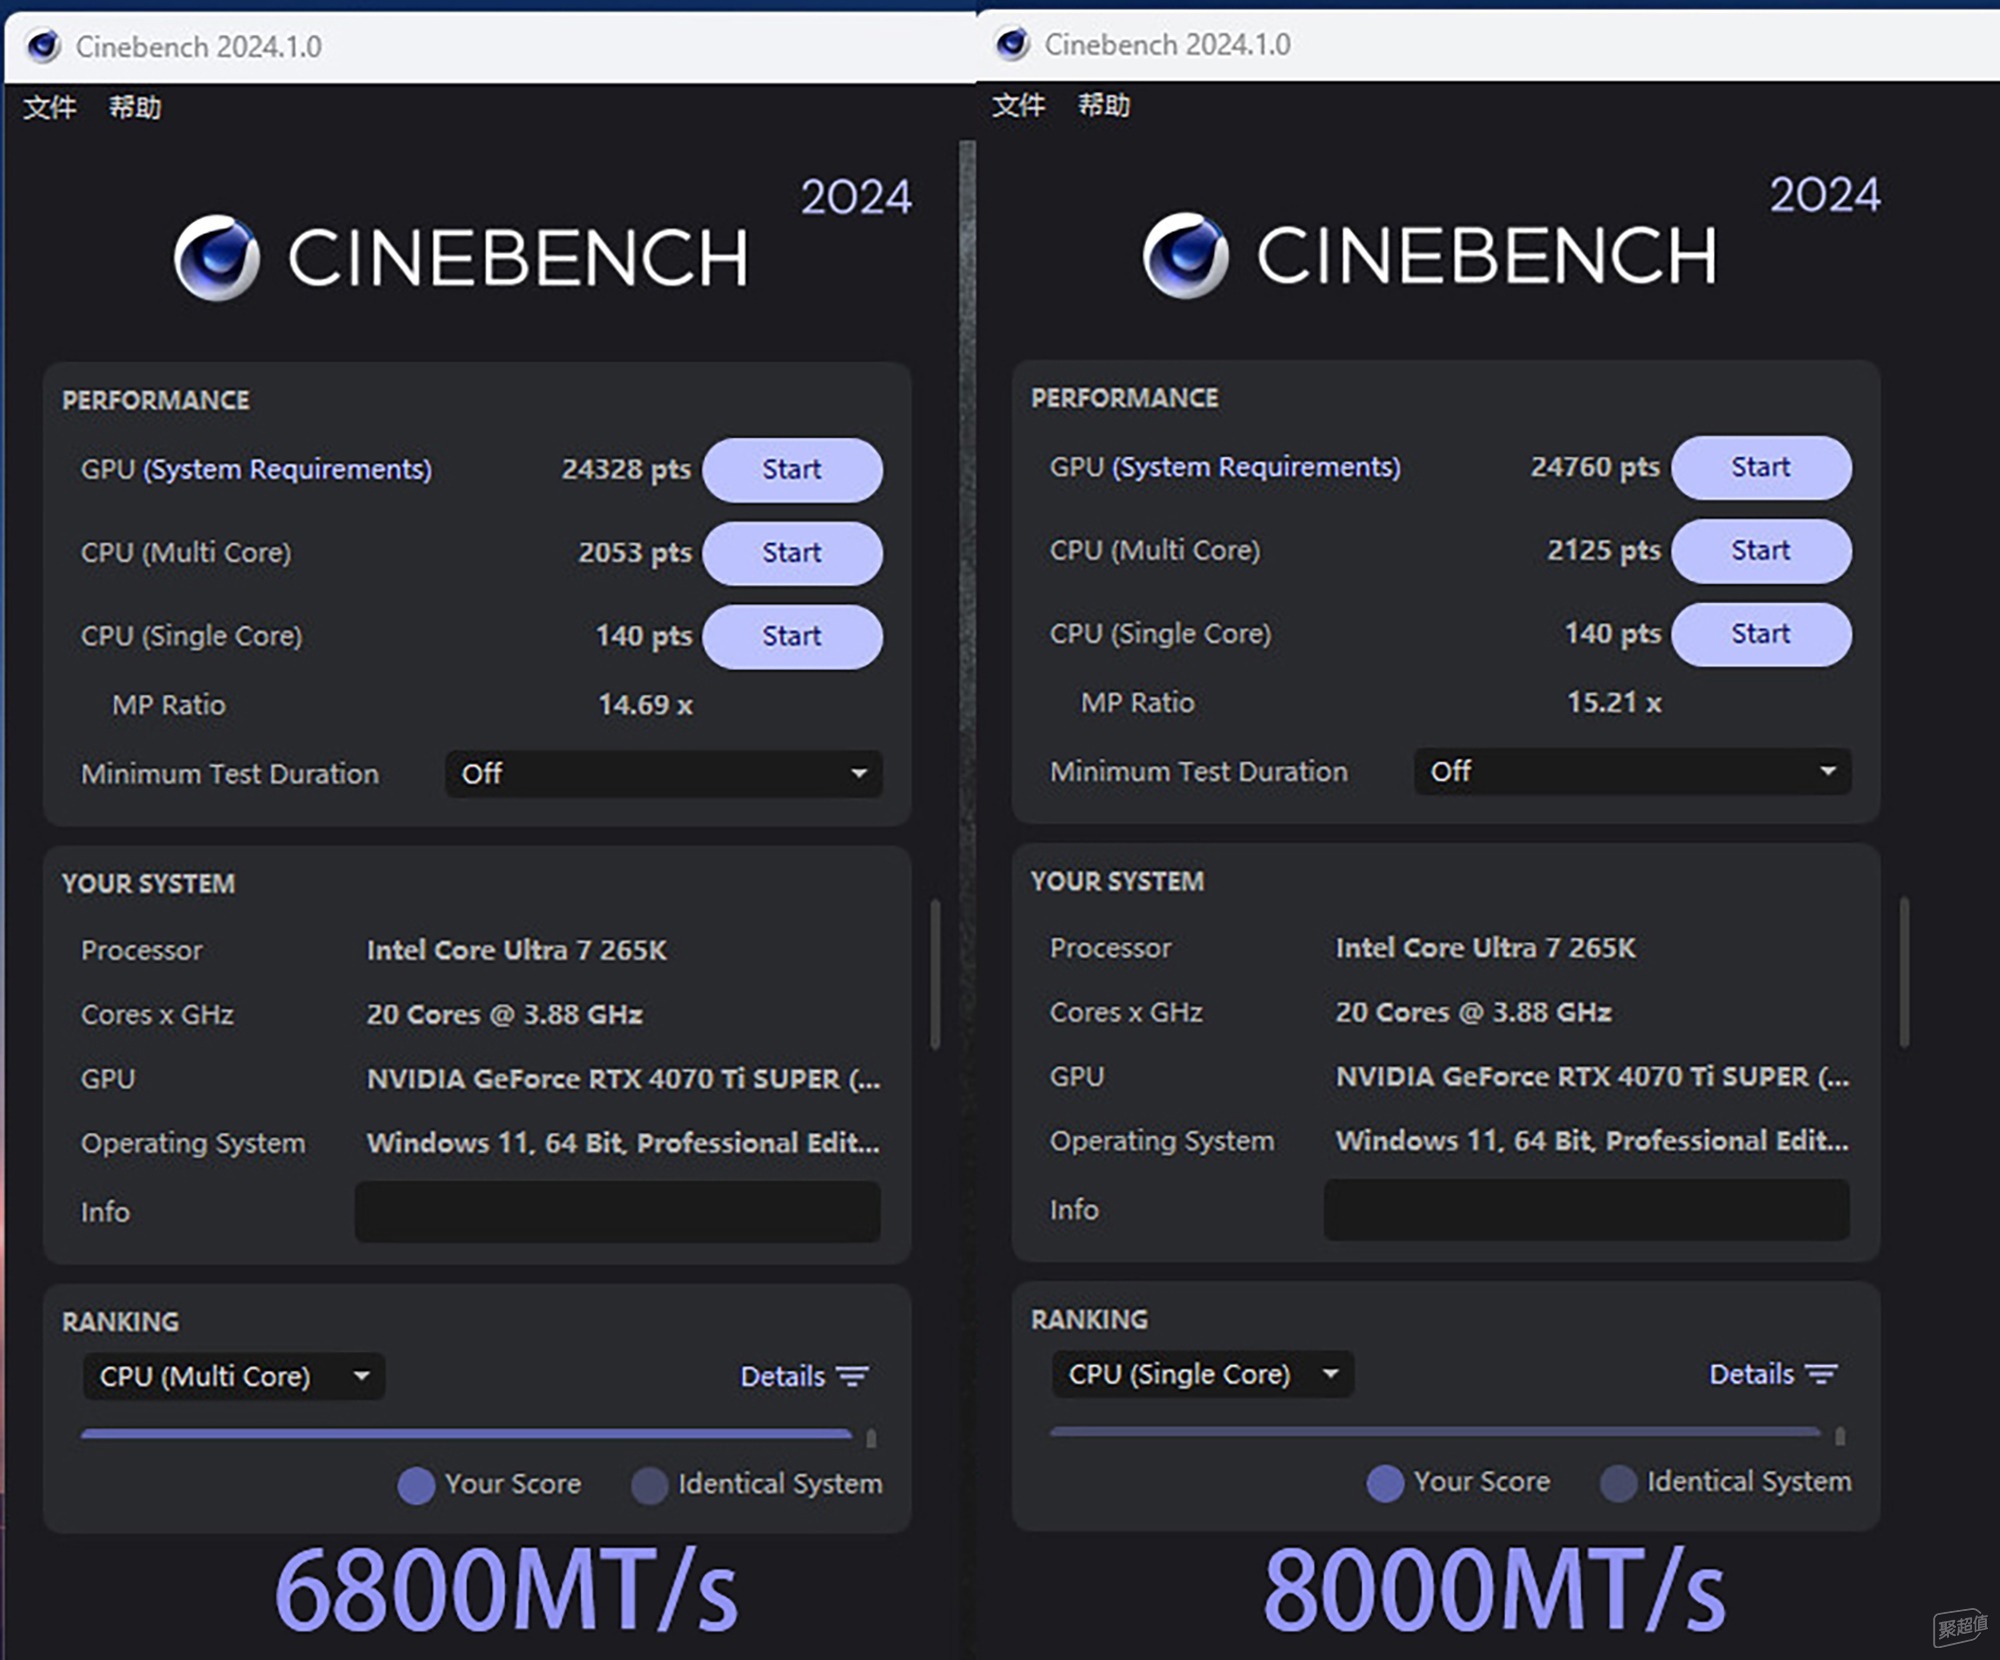This screenshot has height=1660, width=2000.
Task: Open System Requirements link in right window
Action: pos(1257,468)
